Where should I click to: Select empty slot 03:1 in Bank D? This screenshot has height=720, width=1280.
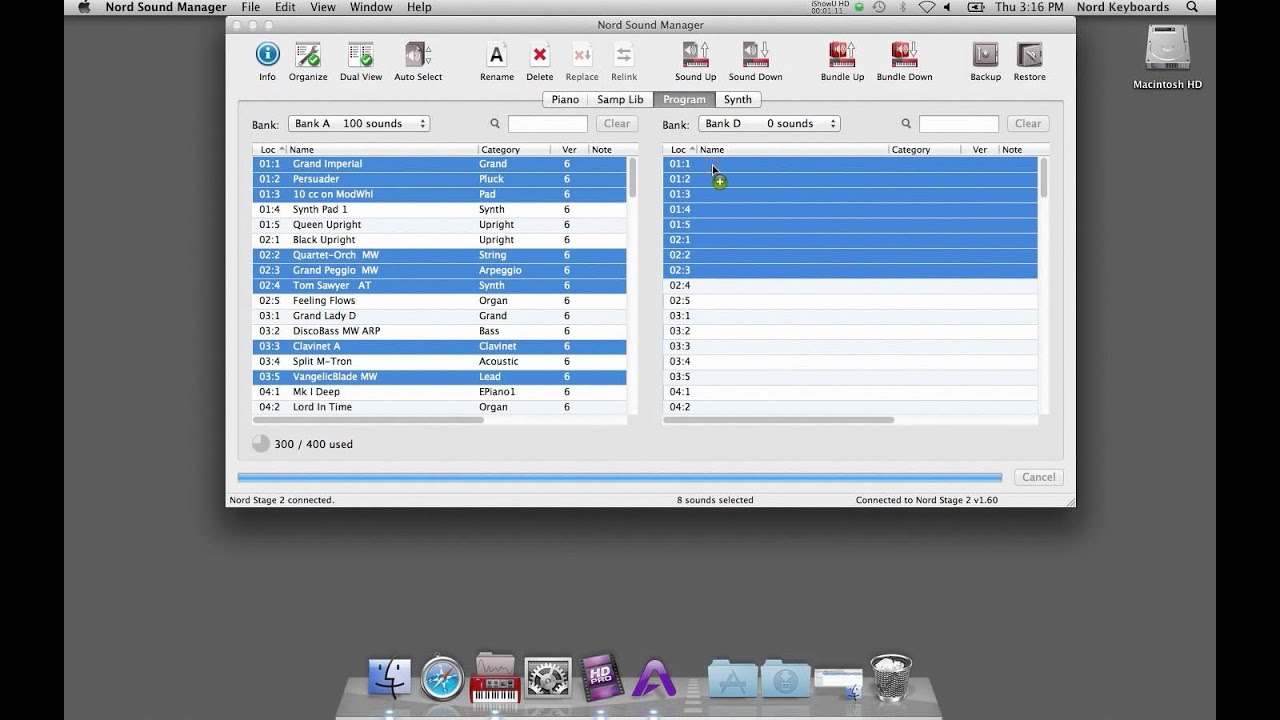[x=850, y=316]
